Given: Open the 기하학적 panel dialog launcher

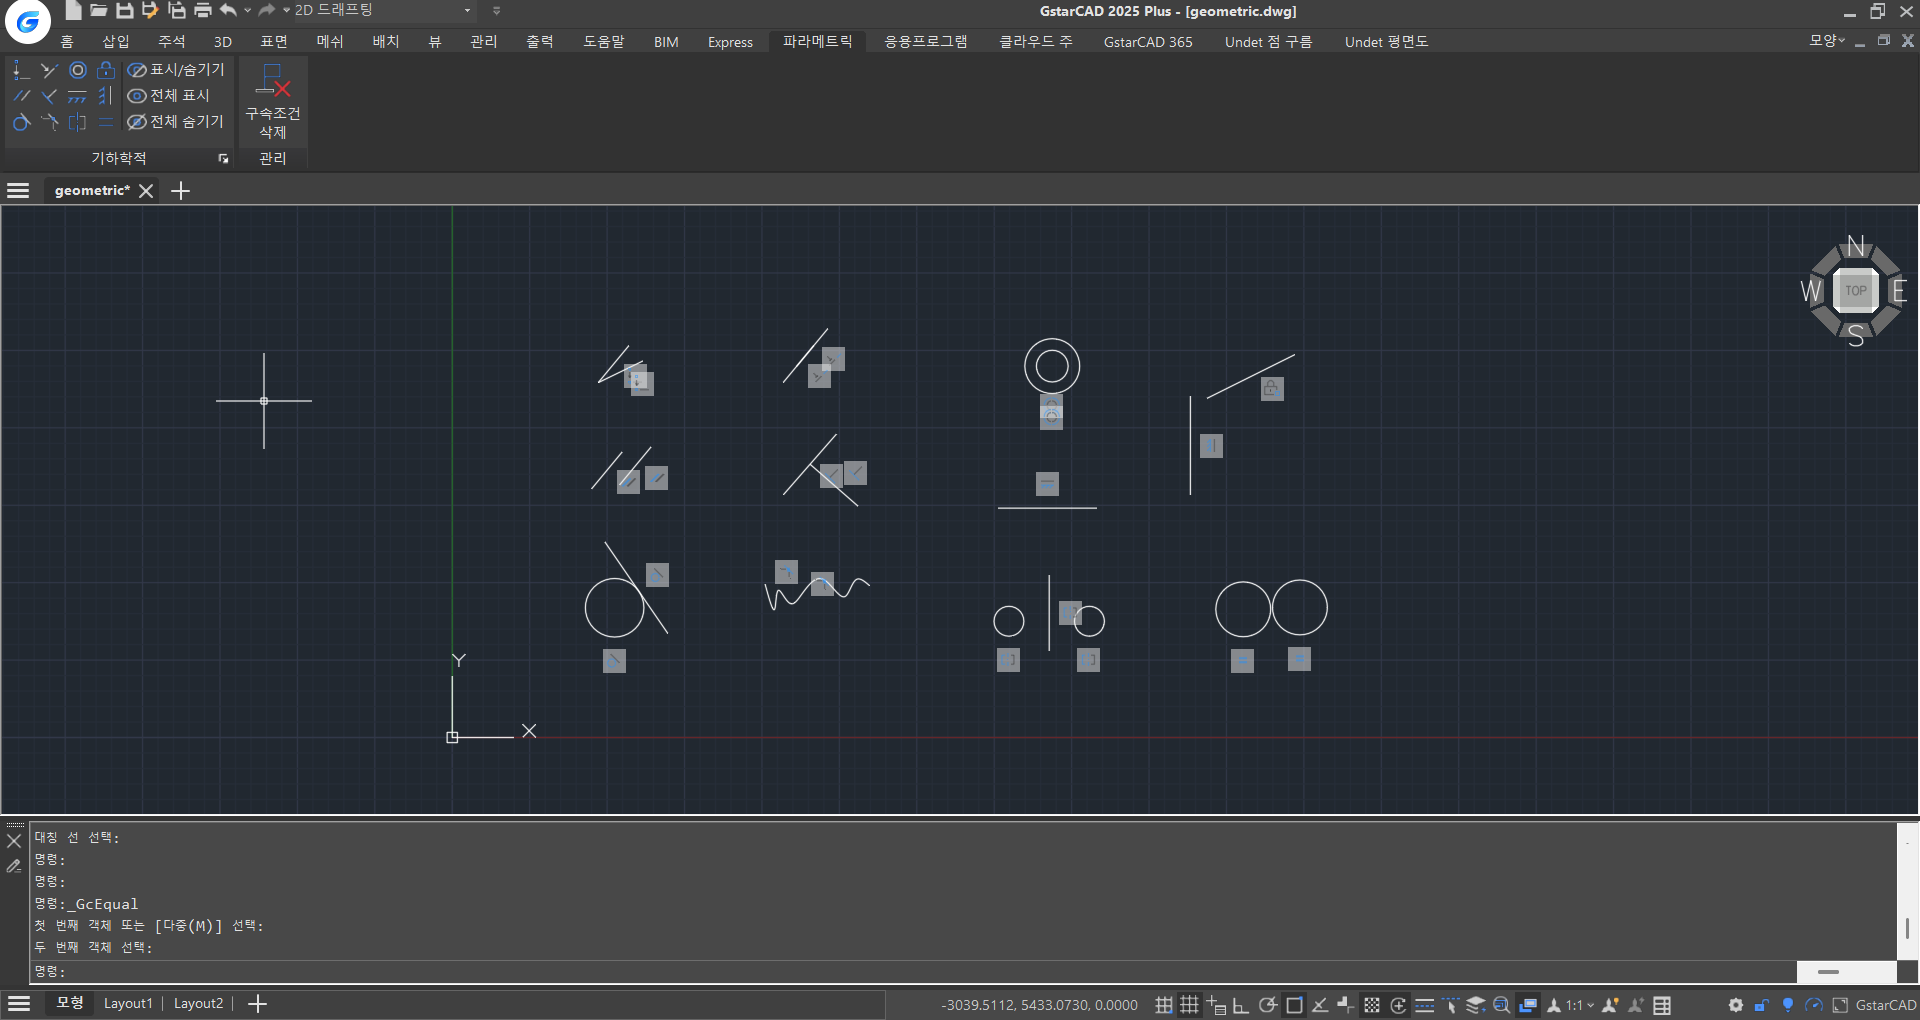Looking at the screenshot, I should (x=223, y=158).
